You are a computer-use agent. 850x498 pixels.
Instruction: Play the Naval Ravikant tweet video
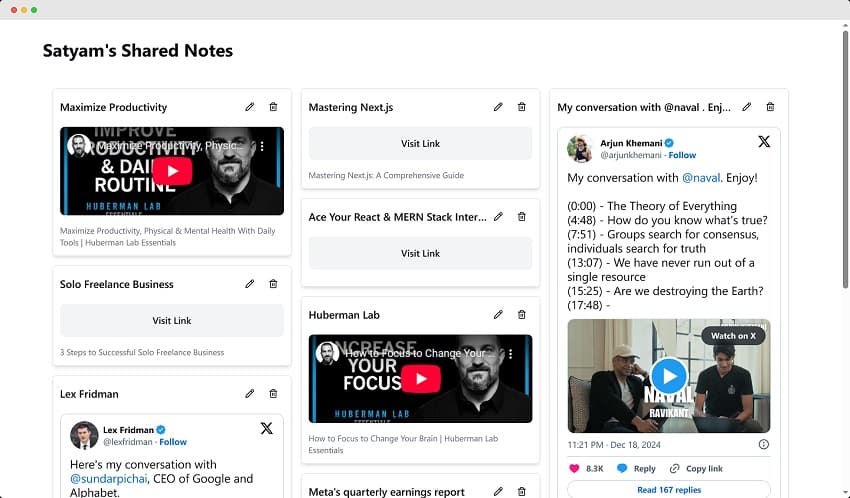pos(668,376)
